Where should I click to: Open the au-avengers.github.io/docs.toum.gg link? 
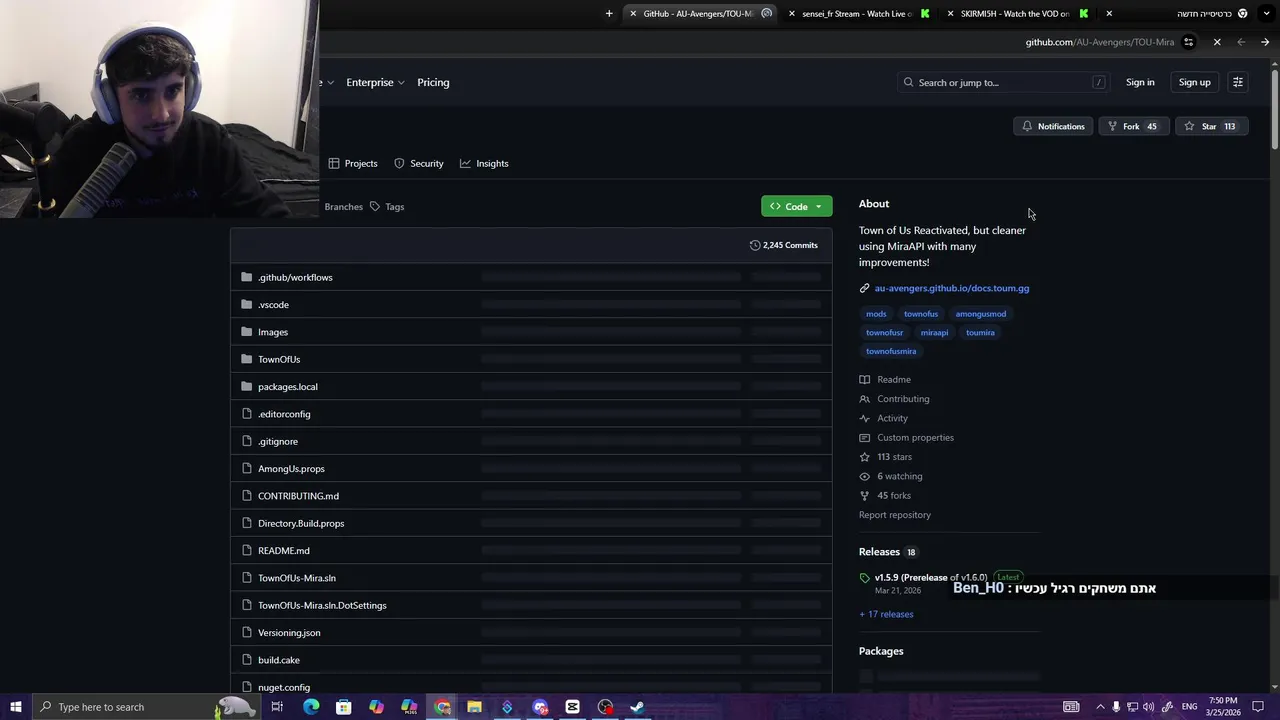pyautogui.click(x=952, y=288)
